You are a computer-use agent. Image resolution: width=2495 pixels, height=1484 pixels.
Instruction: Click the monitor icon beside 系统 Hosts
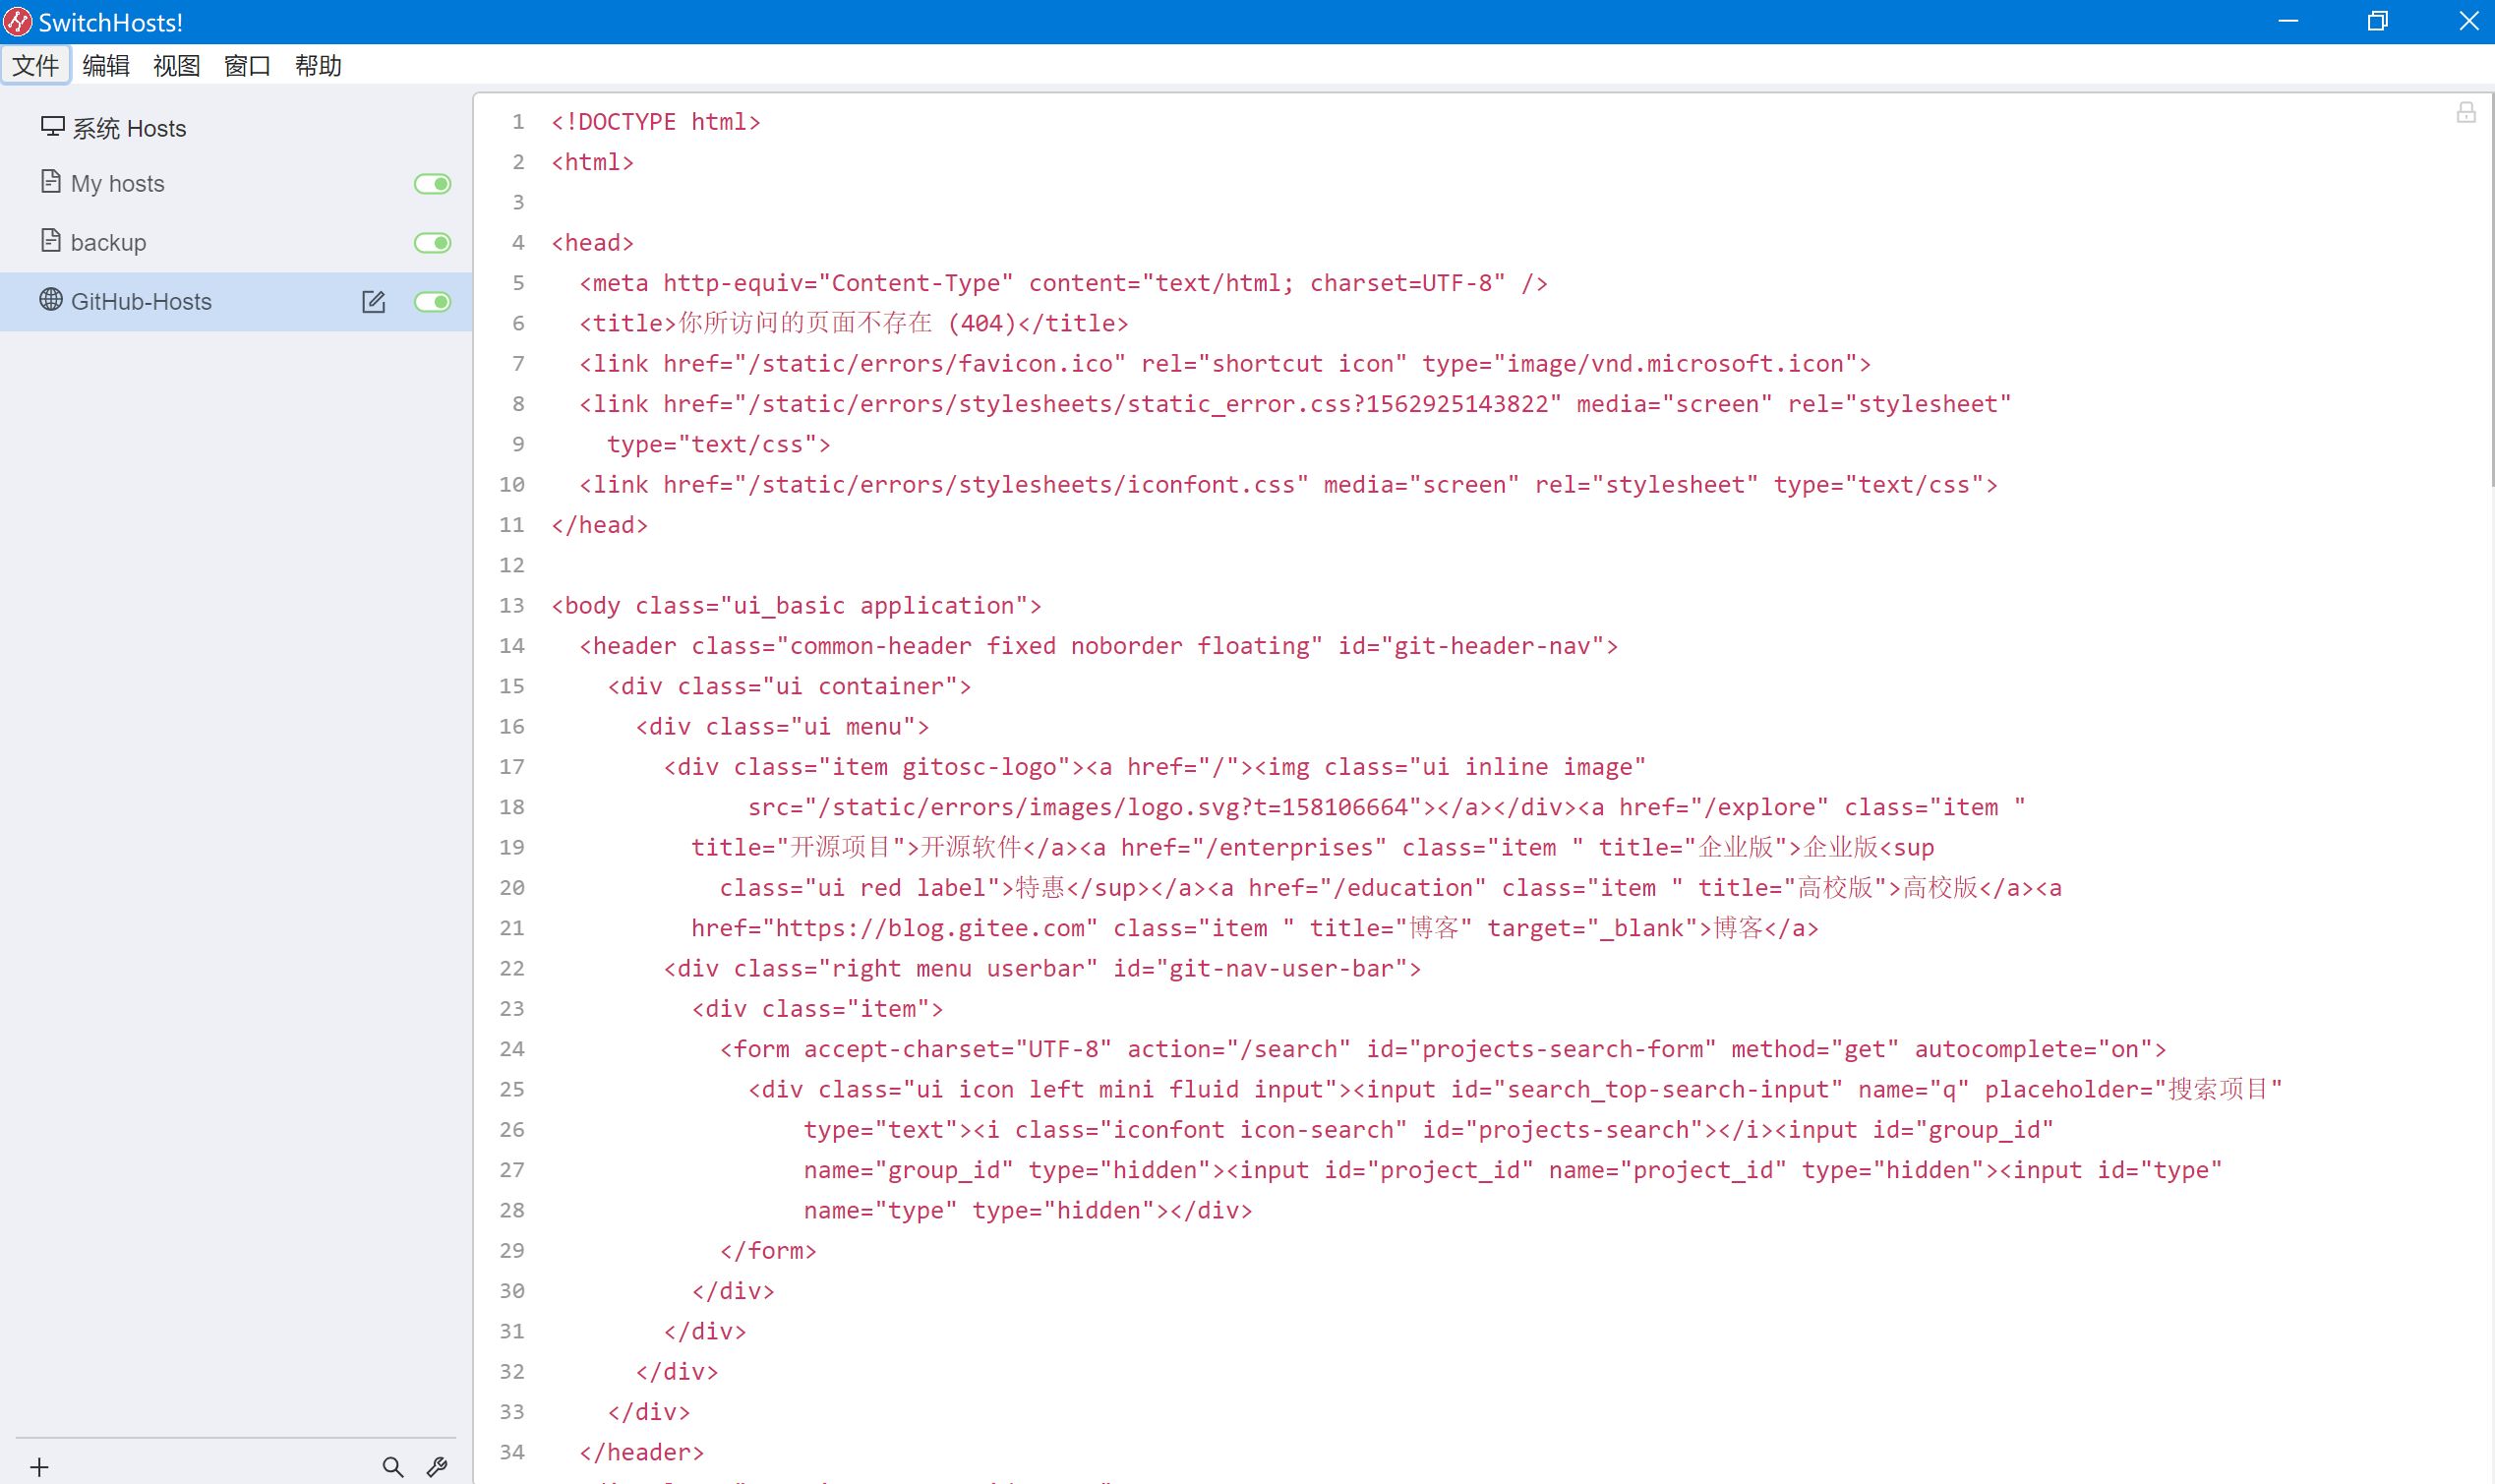click(51, 126)
